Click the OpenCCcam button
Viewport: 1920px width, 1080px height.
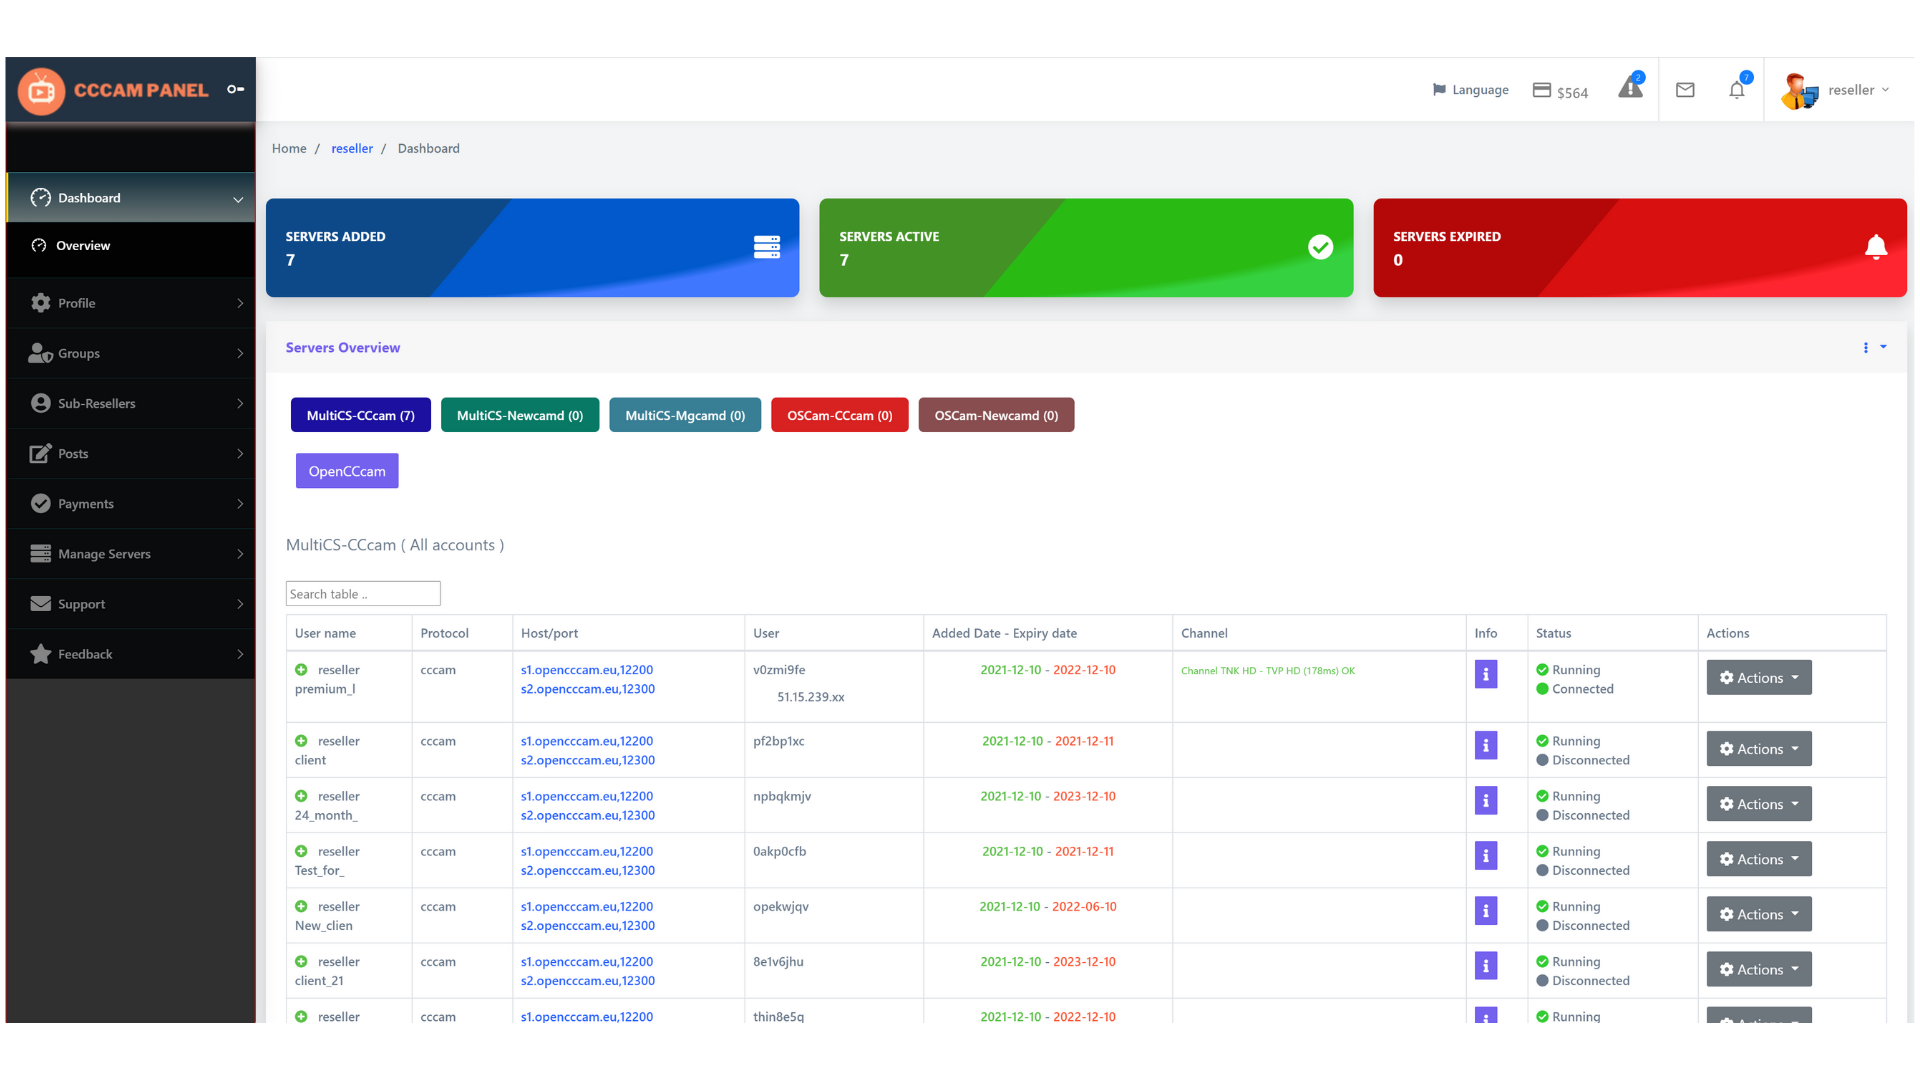click(x=347, y=471)
